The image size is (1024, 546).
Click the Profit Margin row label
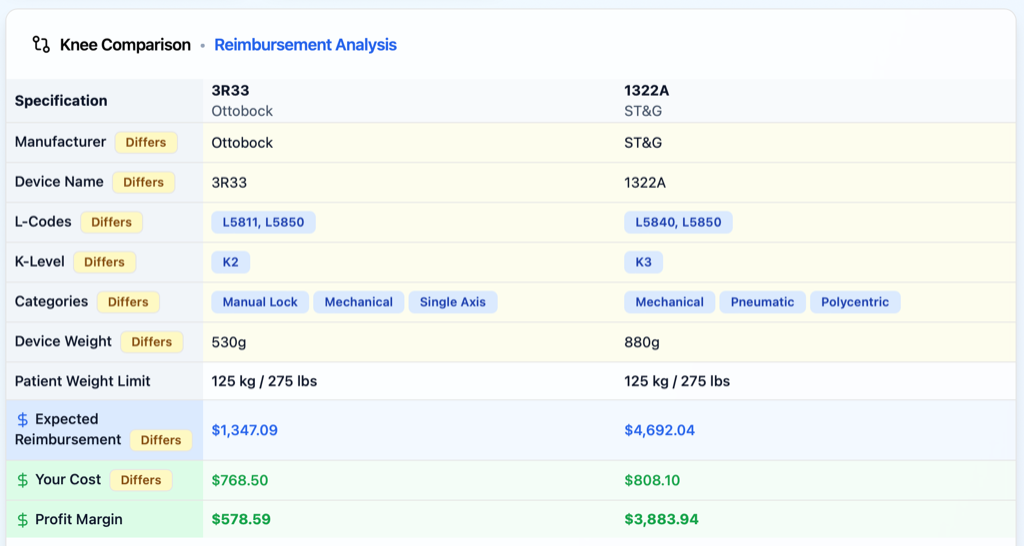click(79, 519)
